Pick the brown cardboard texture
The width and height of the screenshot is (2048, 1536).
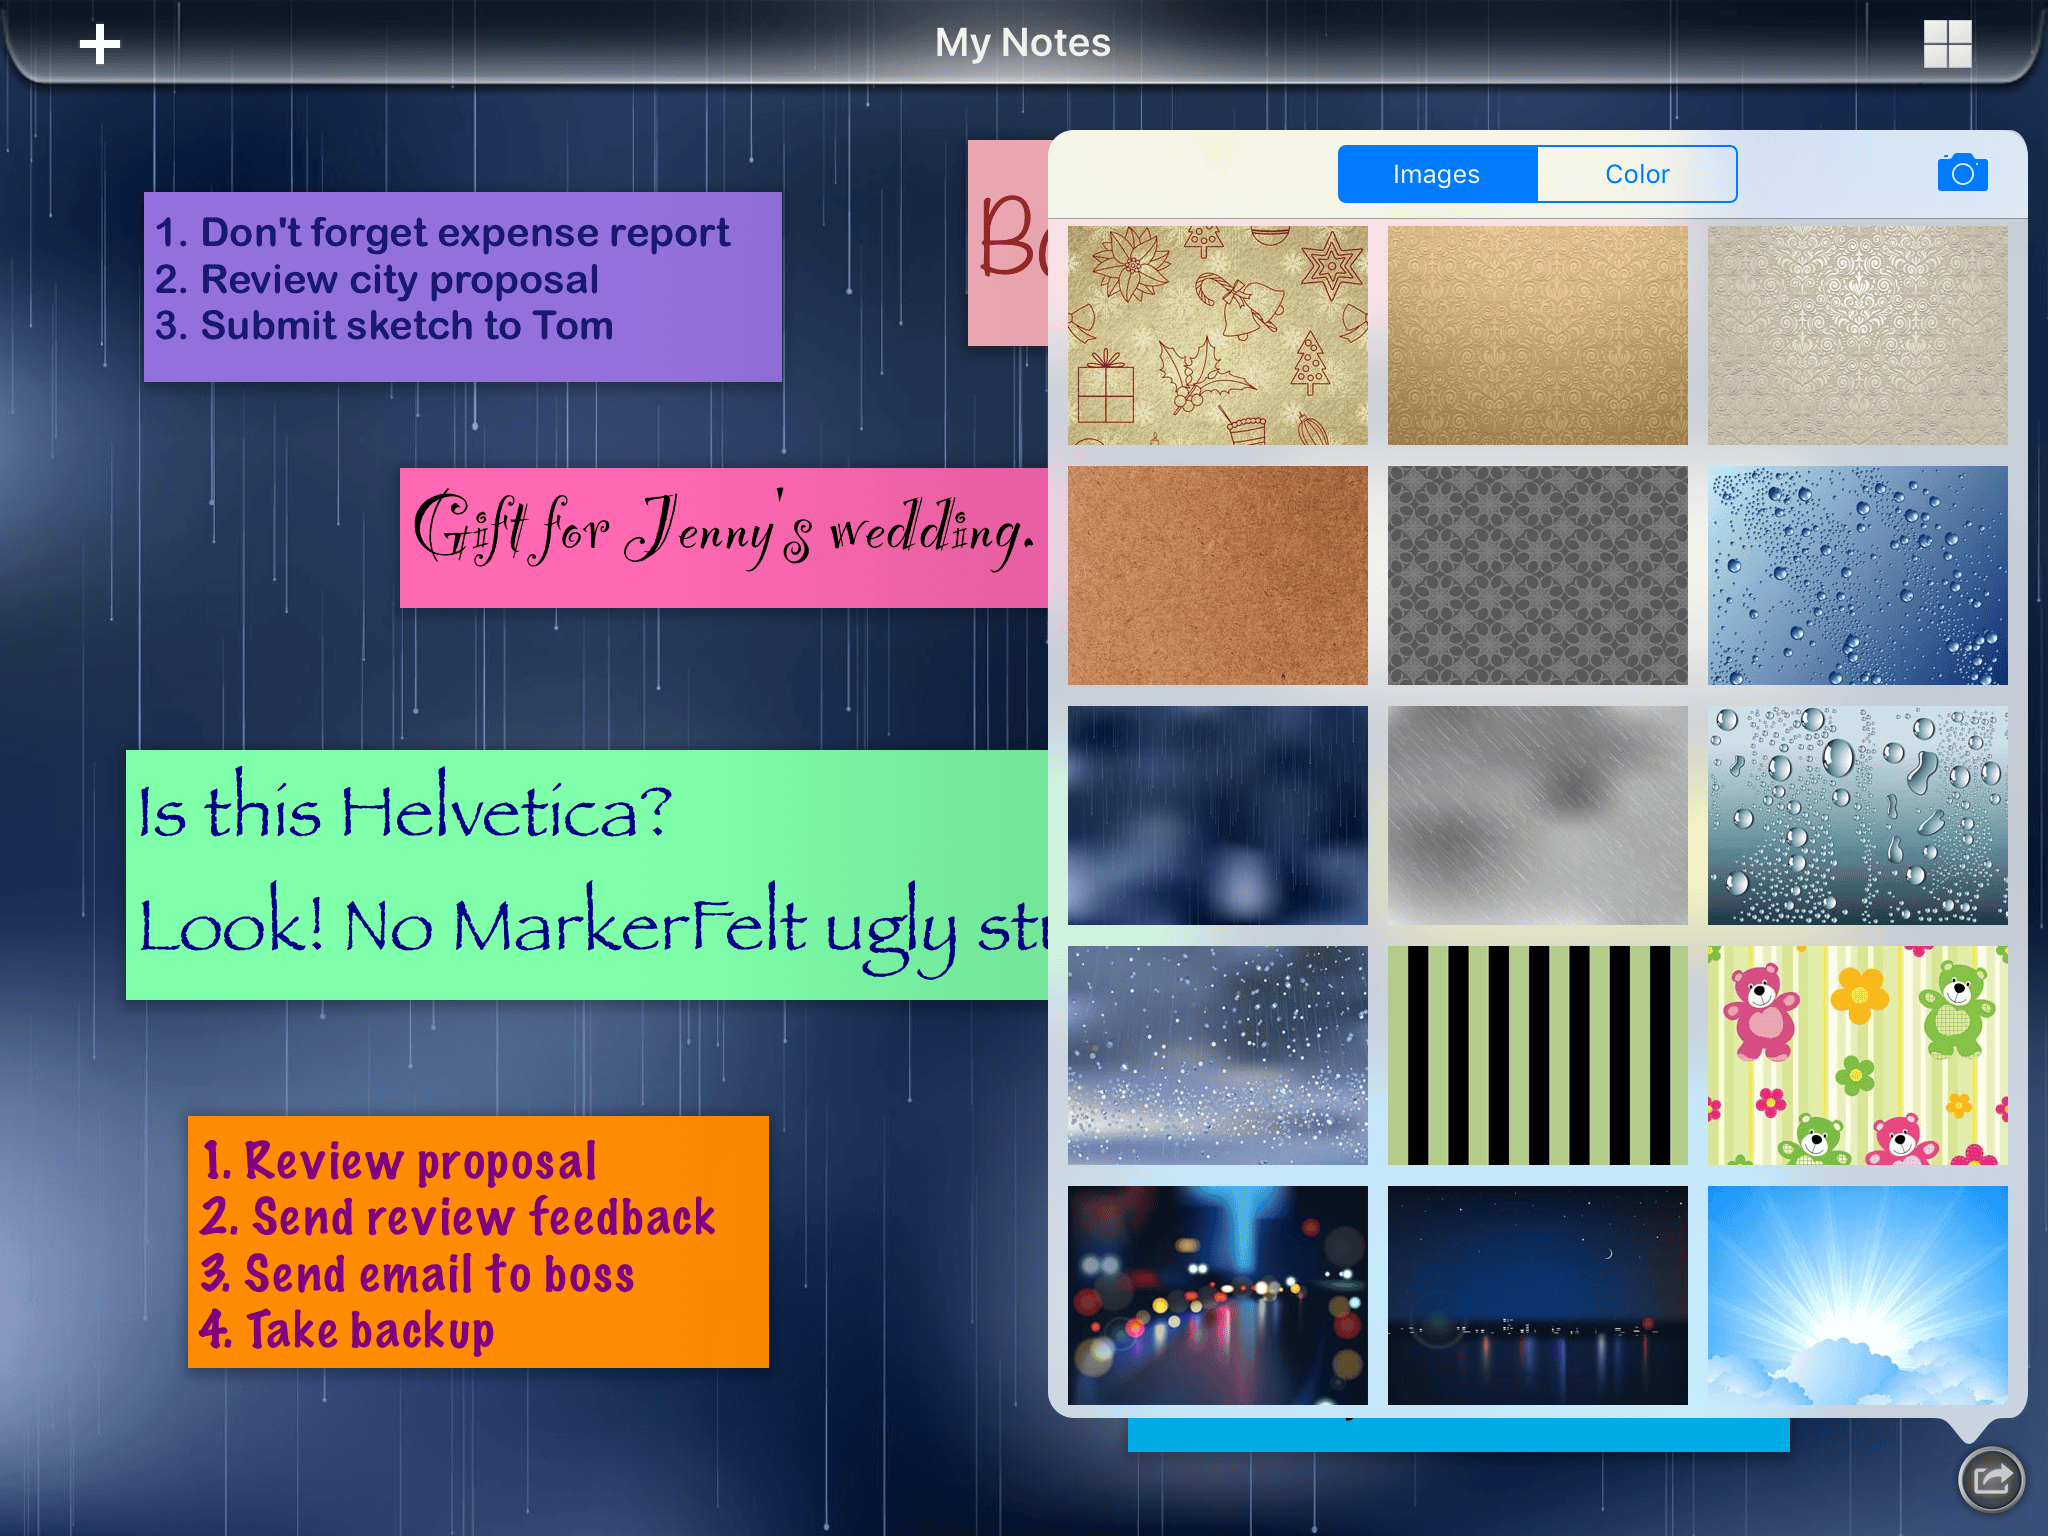click(x=1217, y=575)
